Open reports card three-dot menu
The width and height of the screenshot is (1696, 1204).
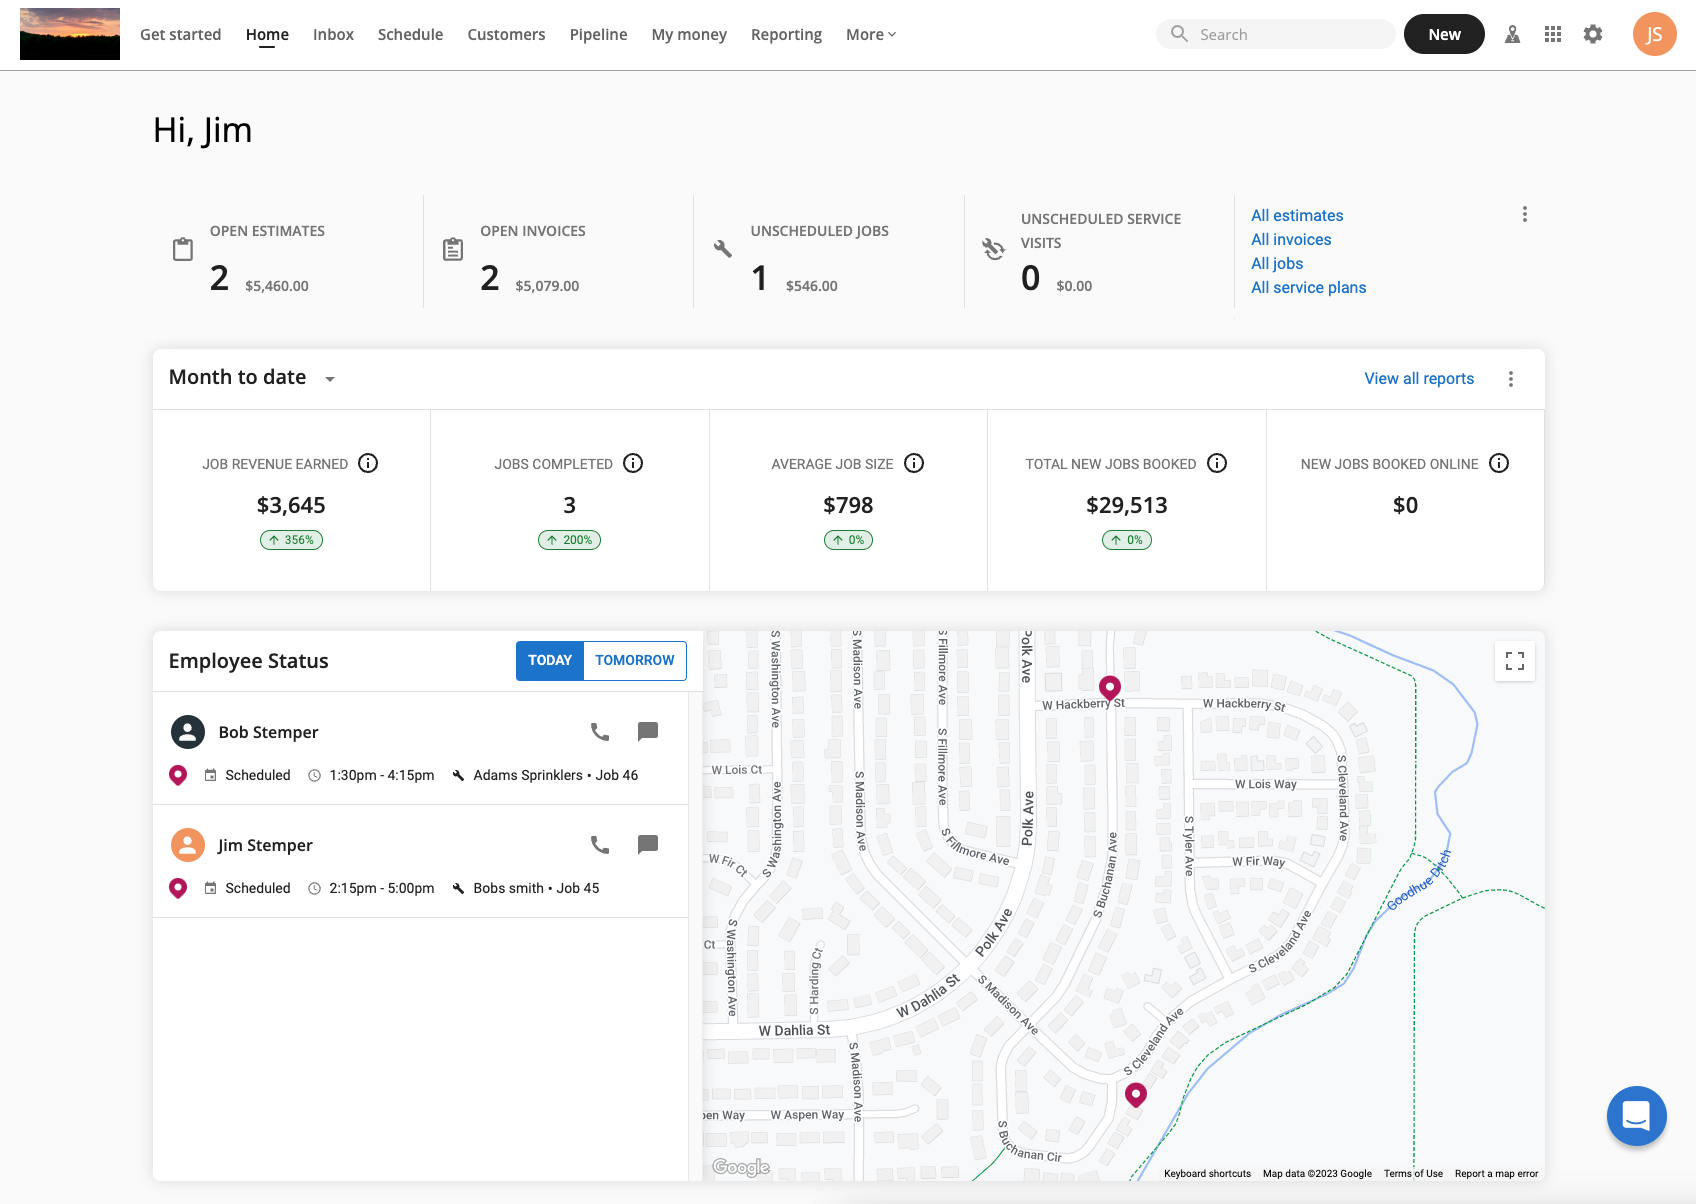pos(1511,379)
